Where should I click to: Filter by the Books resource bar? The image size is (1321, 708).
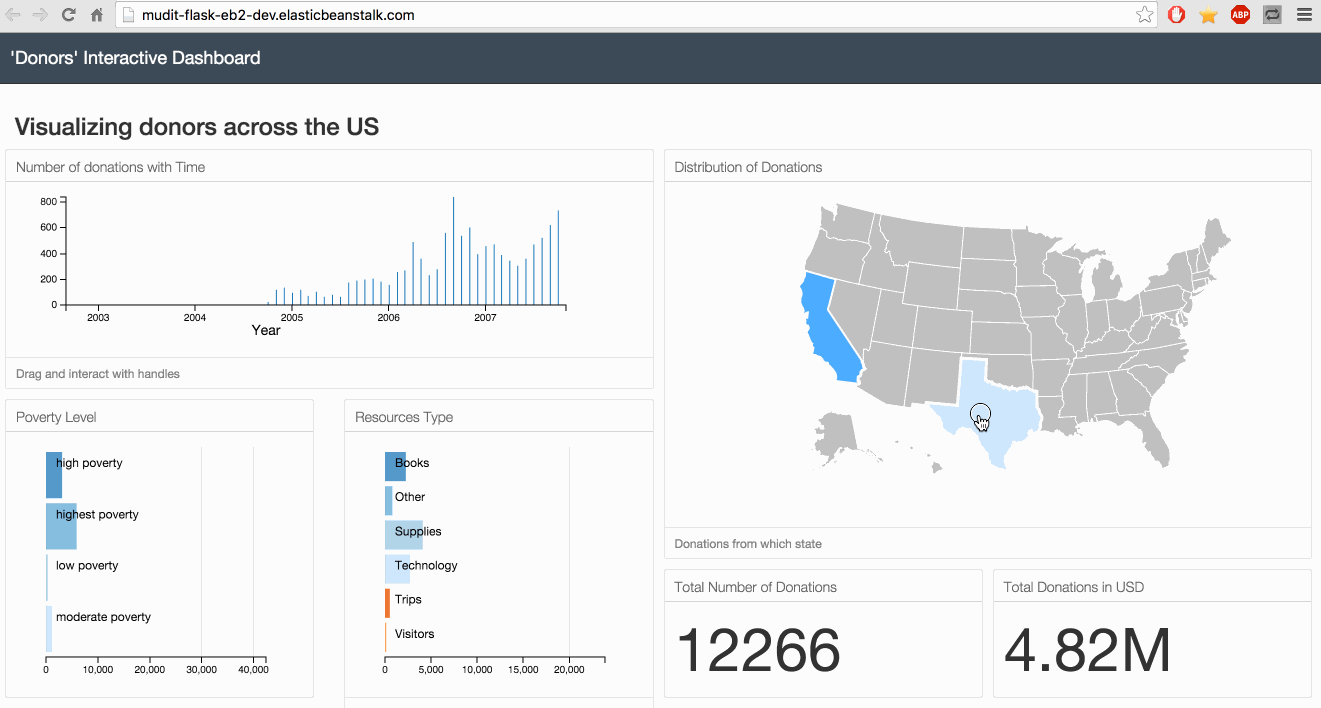(395, 465)
